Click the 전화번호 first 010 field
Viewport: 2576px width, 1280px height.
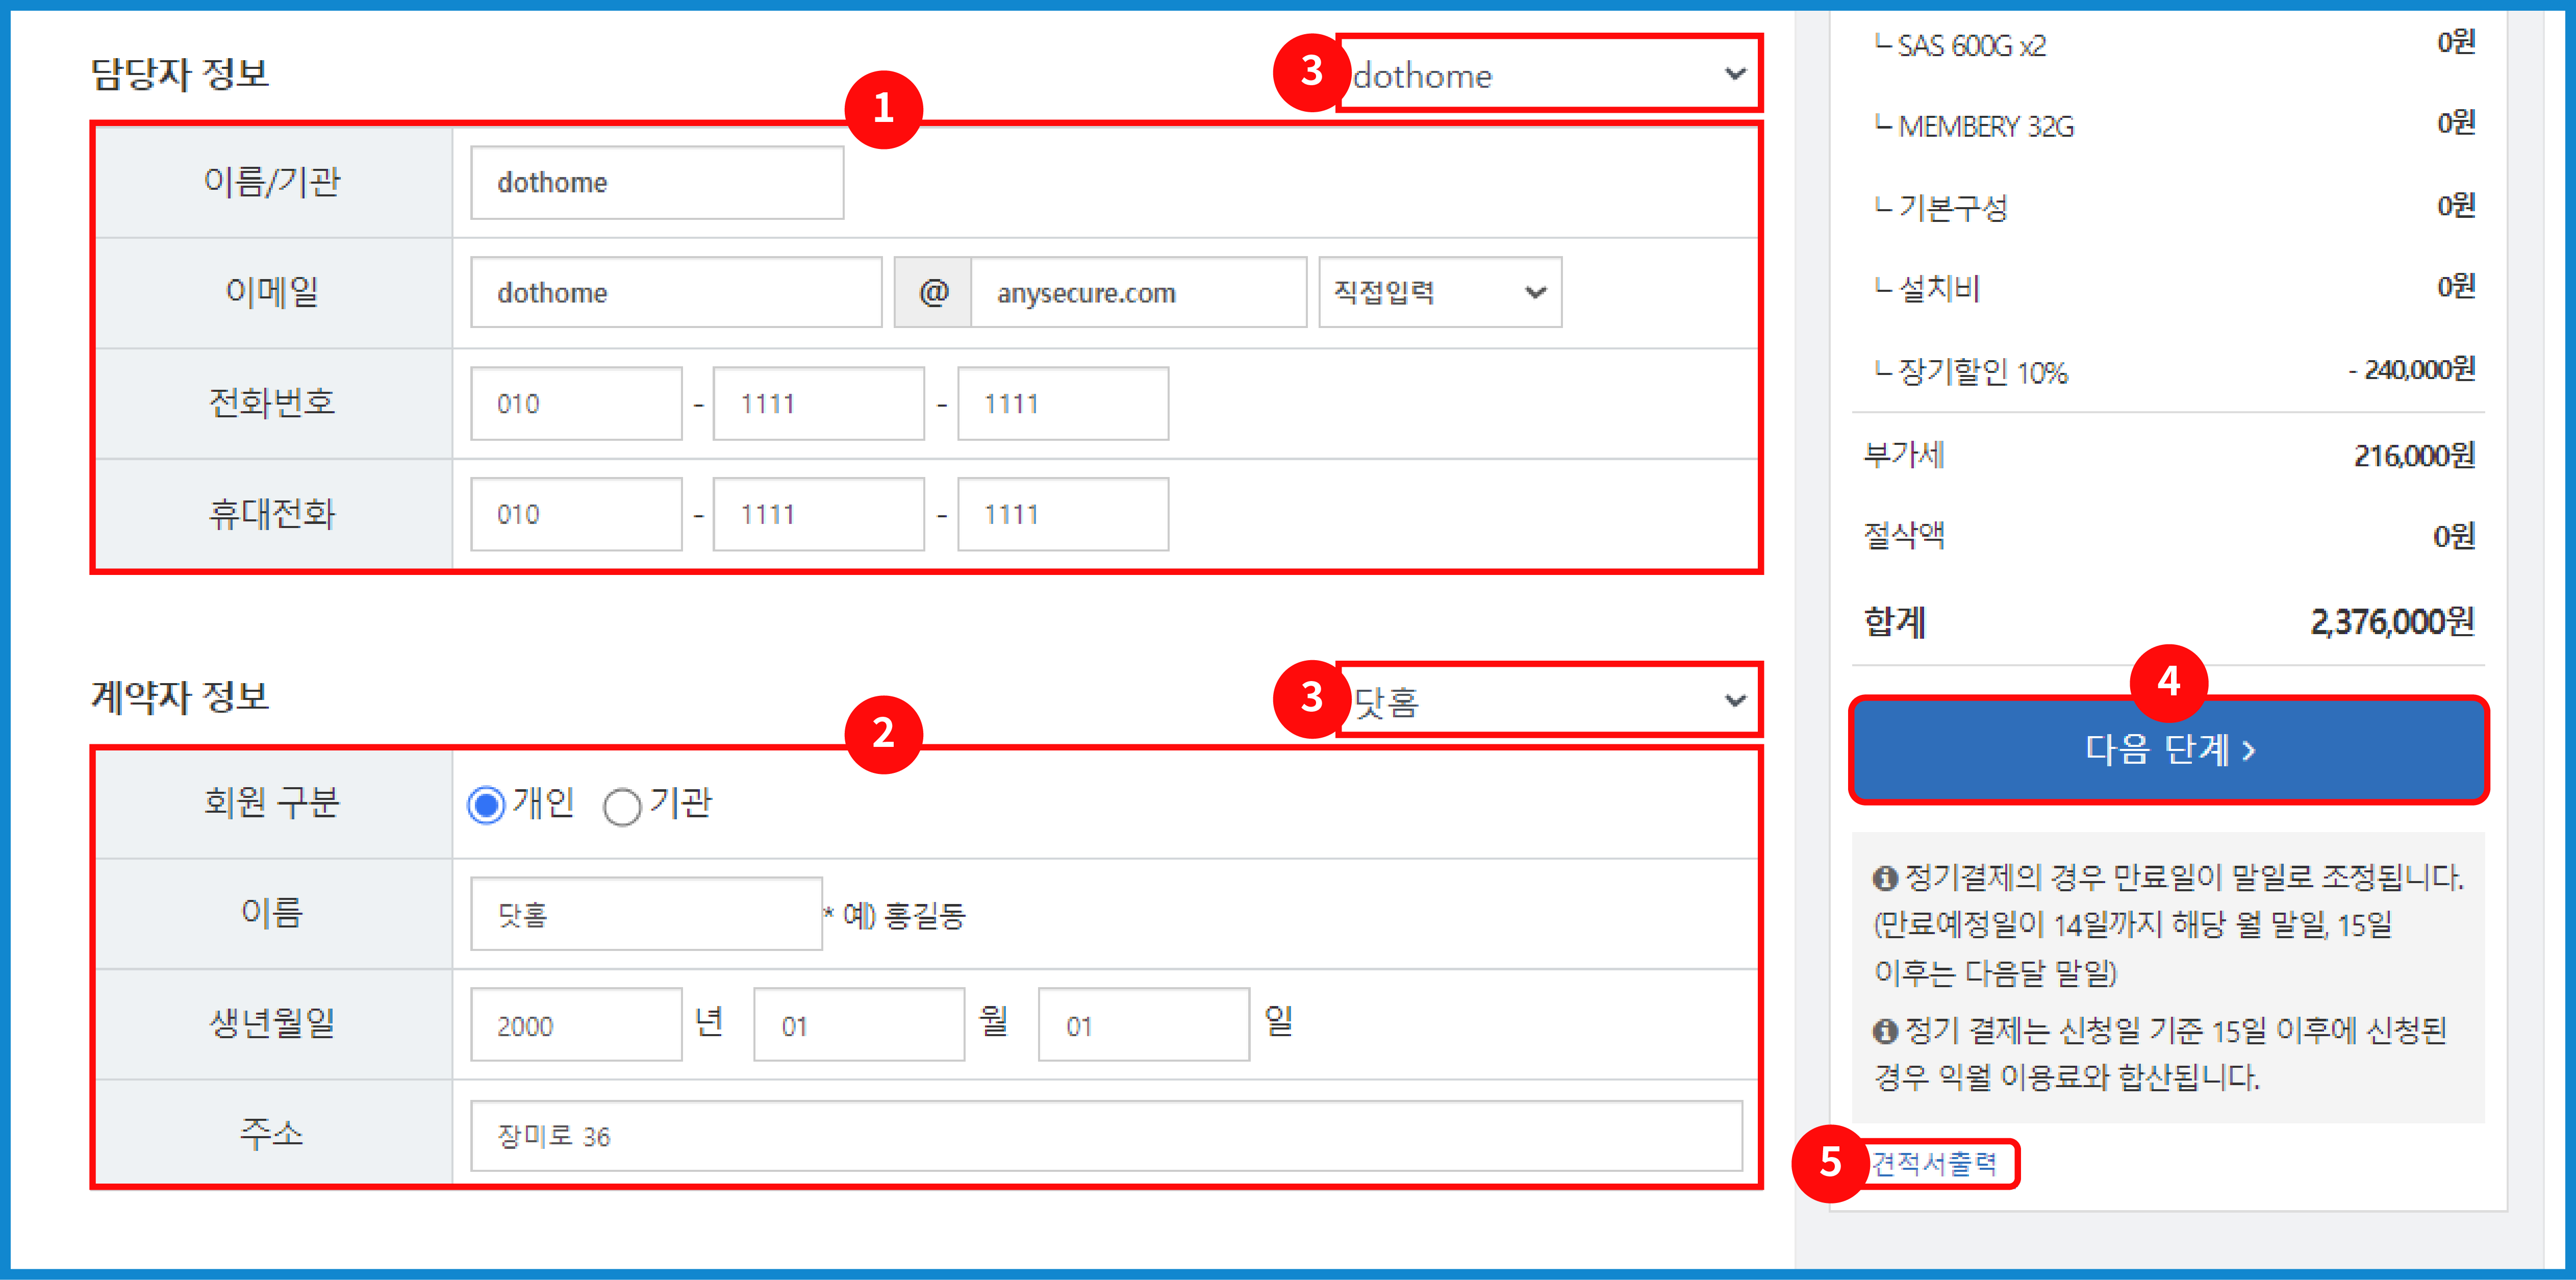tap(576, 404)
